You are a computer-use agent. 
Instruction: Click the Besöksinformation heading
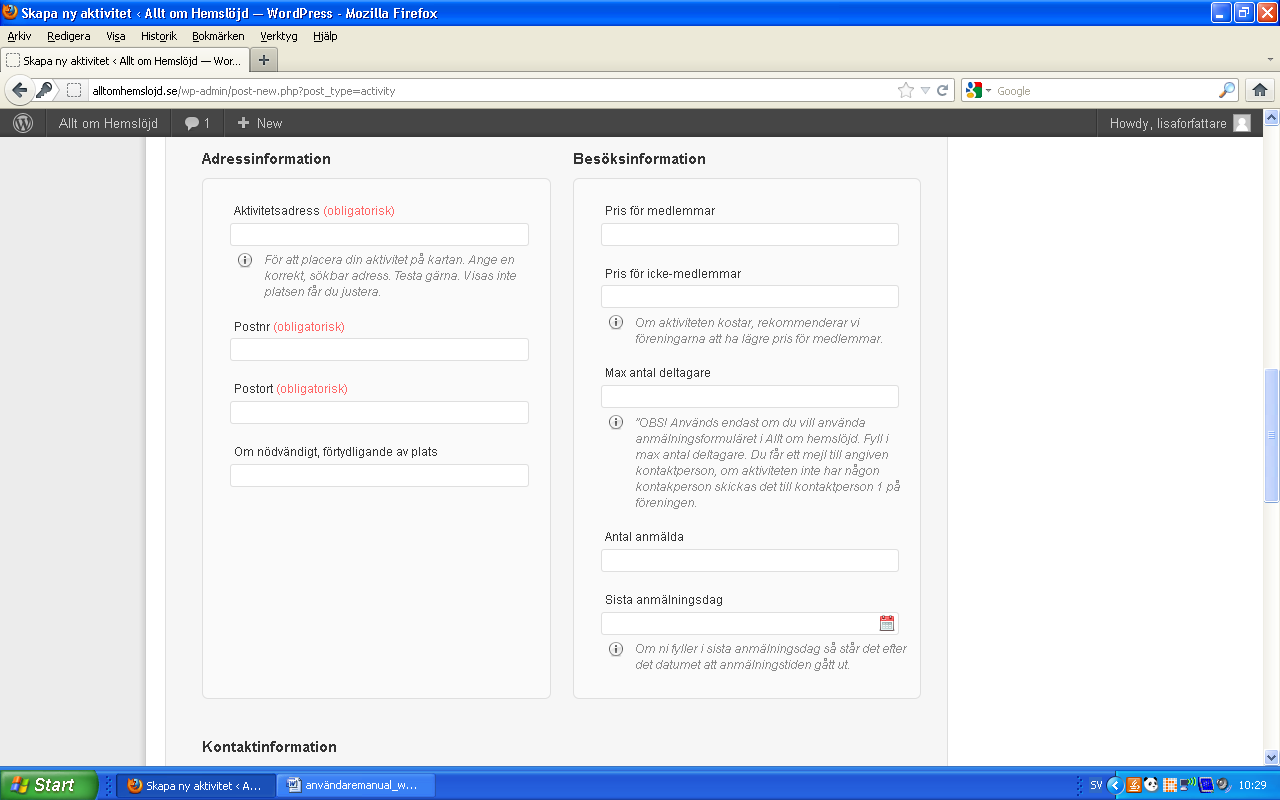(x=639, y=159)
